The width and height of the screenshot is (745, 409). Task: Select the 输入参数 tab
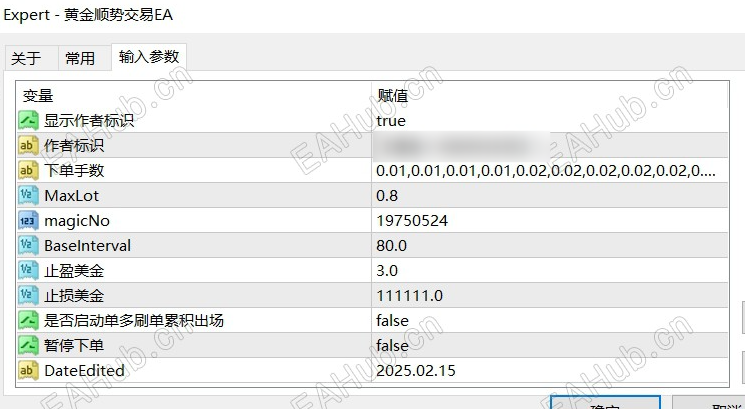(149, 57)
